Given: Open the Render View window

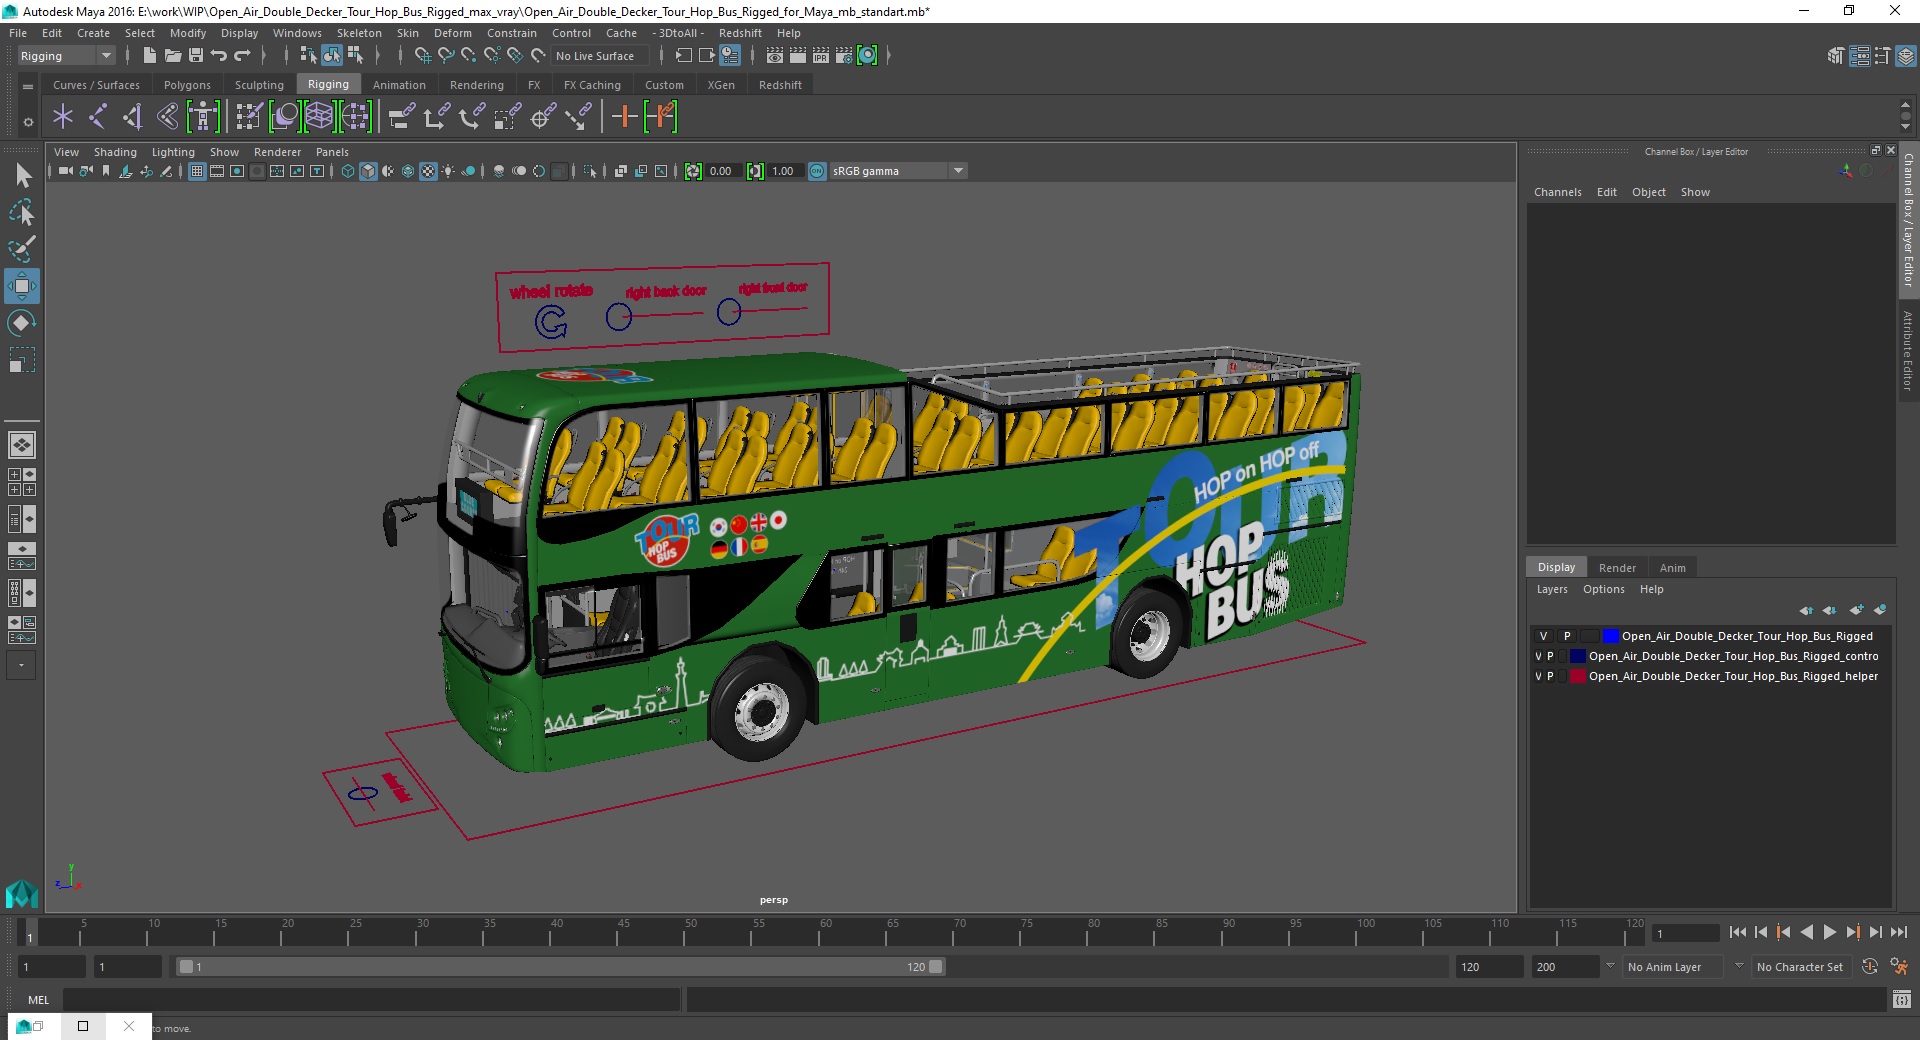Looking at the screenshot, I should pyautogui.click(x=775, y=56).
